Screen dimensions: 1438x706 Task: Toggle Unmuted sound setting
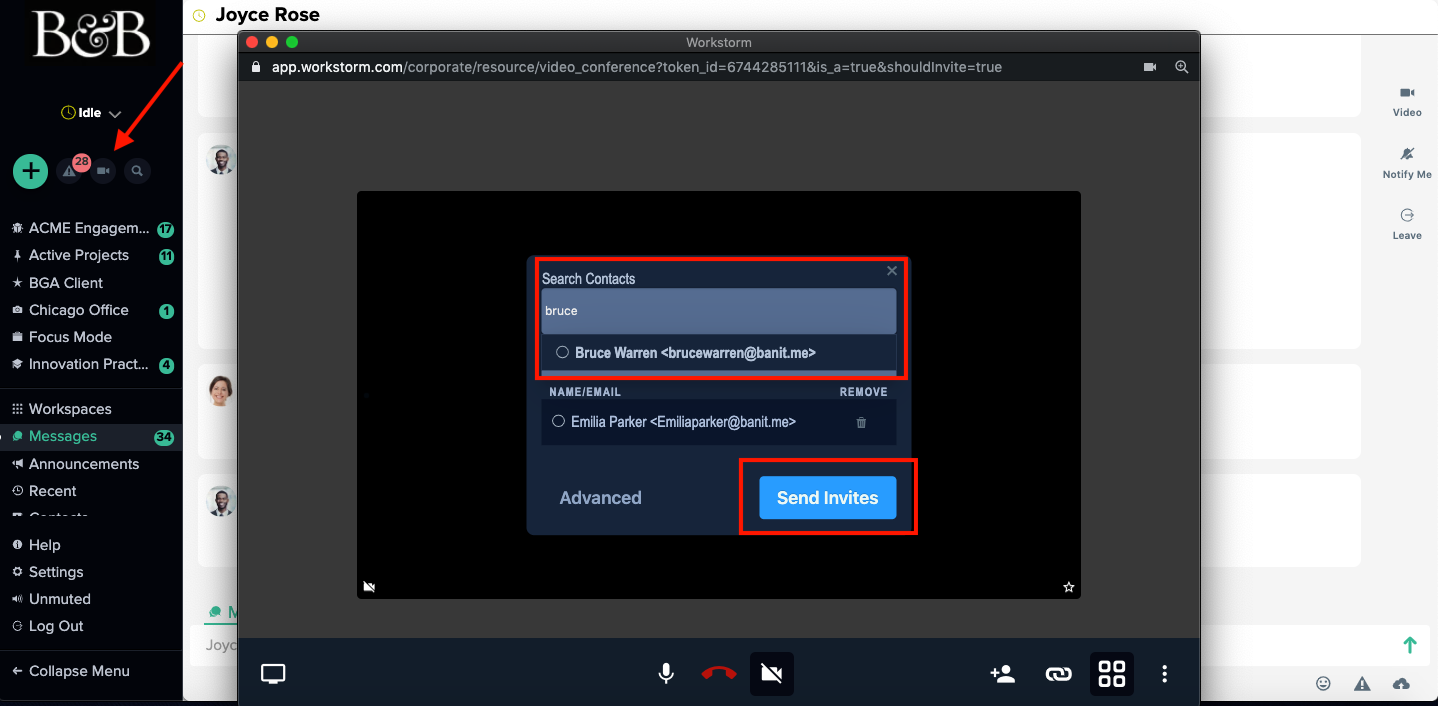click(x=59, y=599)
